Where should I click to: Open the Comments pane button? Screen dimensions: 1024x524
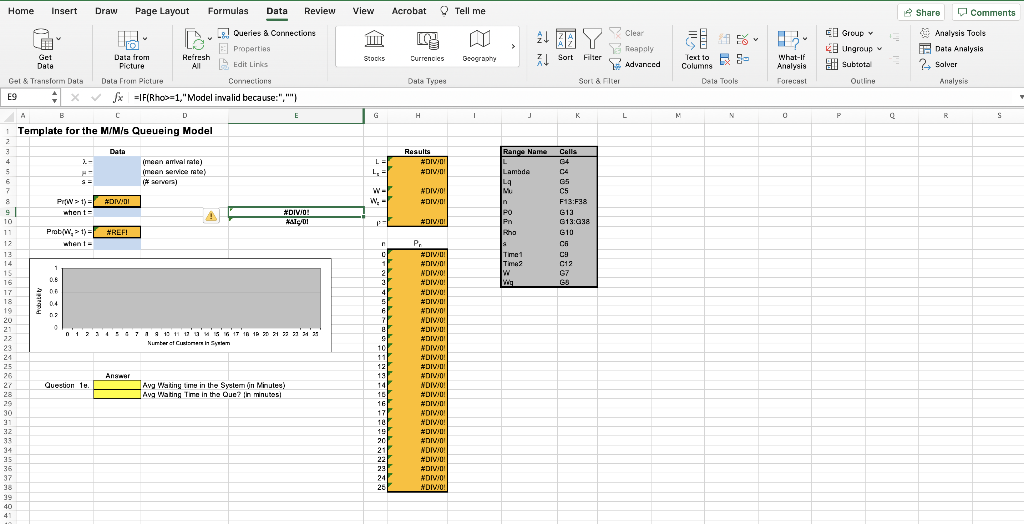point(986,12)
